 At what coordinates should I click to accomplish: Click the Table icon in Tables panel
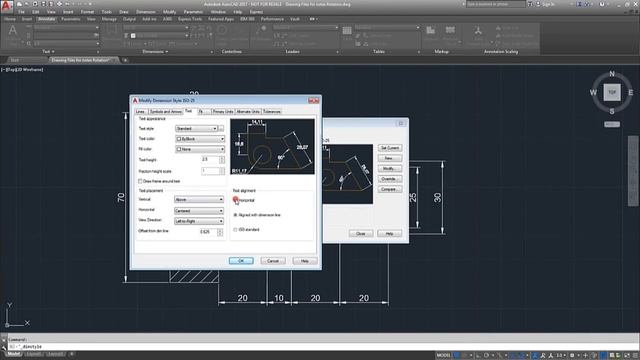[x=347, y=31]
